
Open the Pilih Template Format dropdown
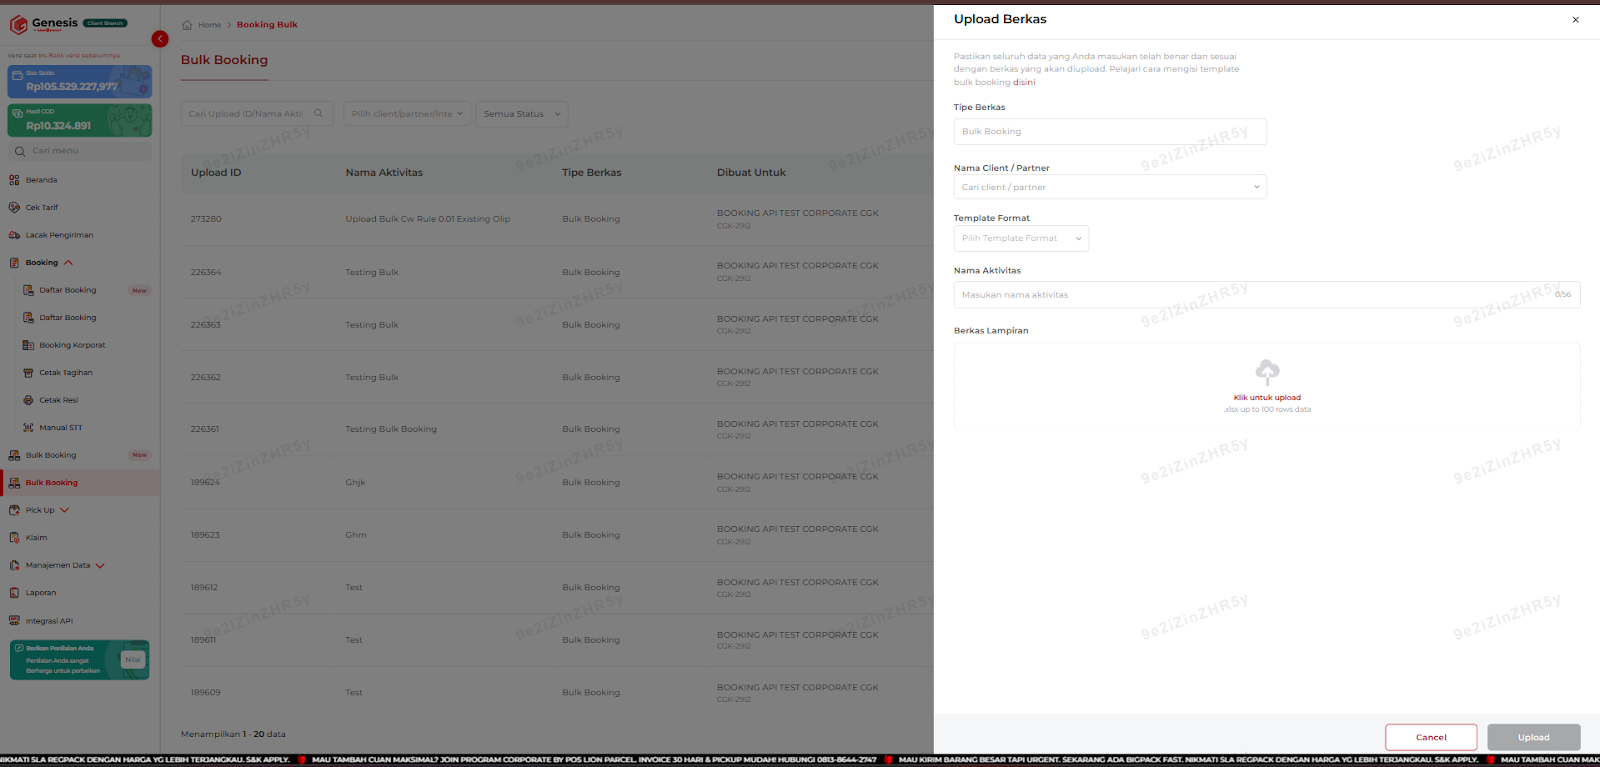pyautogui.click(x=1020, y=238)
